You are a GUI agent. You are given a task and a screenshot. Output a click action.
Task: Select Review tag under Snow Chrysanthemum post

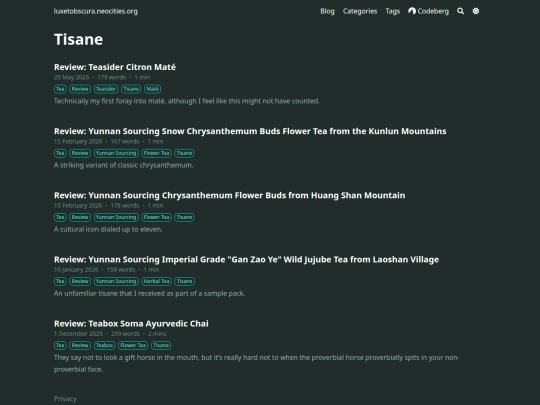[80, 153]
